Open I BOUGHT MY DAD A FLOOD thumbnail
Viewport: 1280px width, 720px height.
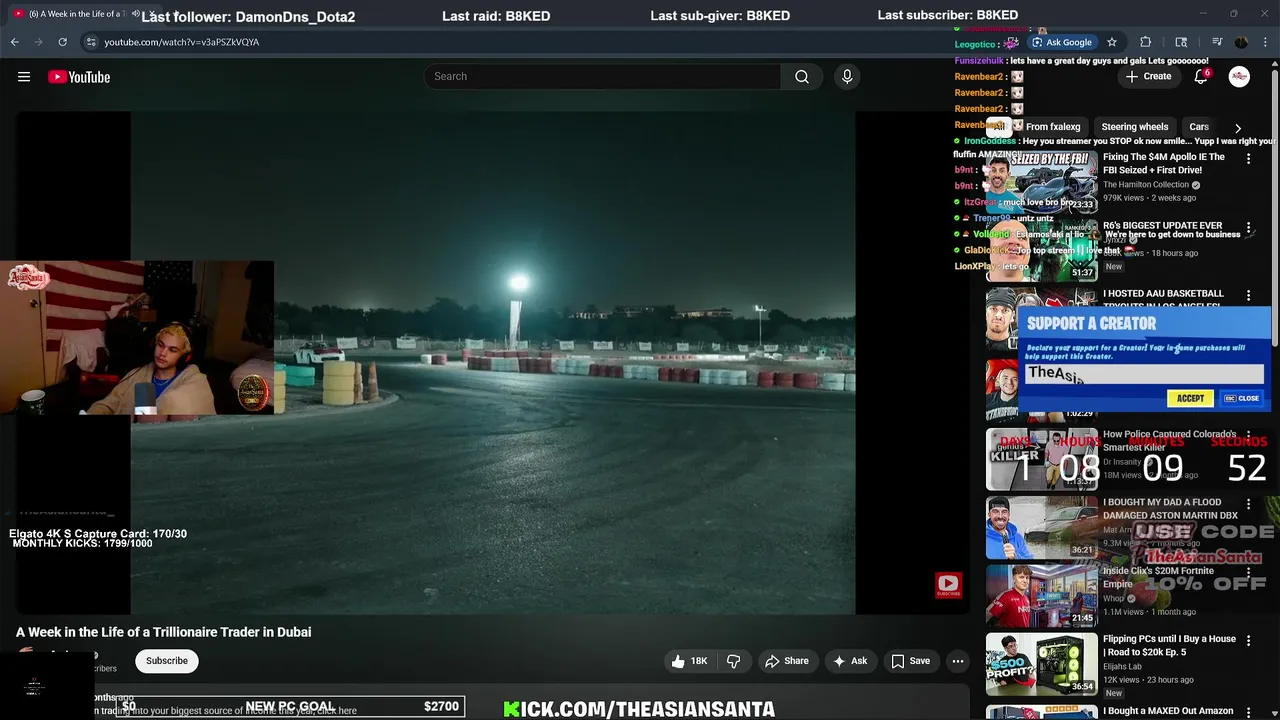[x=1042, y=527]
